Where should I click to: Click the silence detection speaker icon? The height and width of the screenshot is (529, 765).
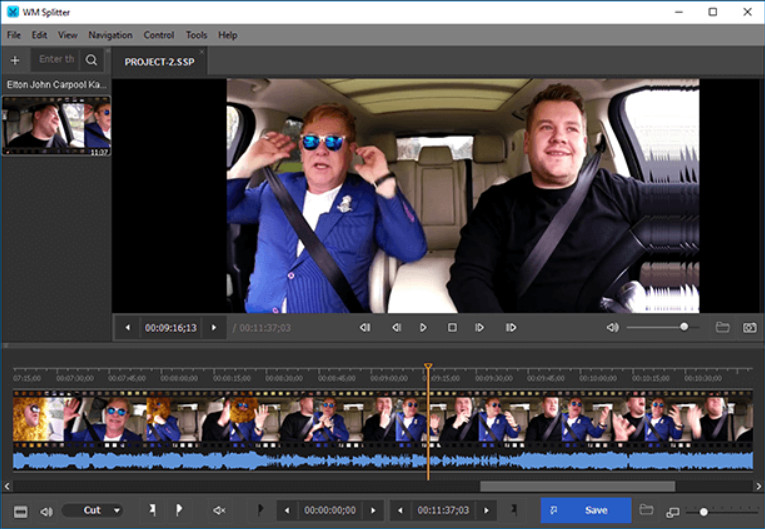coord(219,510)
